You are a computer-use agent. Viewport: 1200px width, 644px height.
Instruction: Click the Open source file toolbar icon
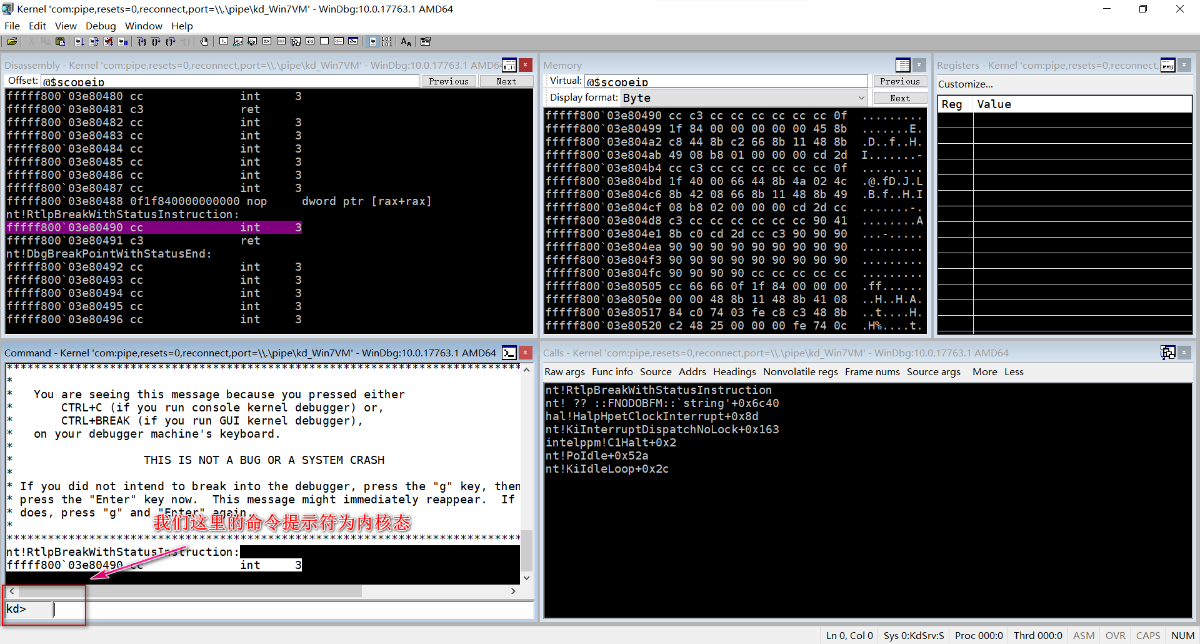point(12,42)
